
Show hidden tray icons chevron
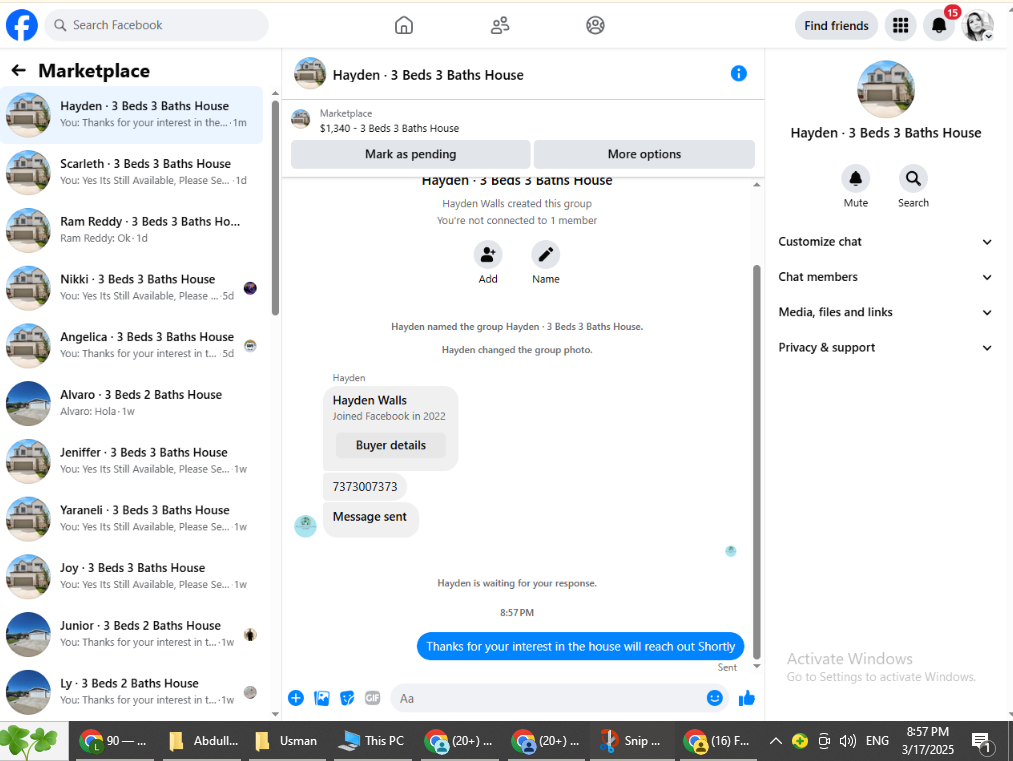[775, 741]
